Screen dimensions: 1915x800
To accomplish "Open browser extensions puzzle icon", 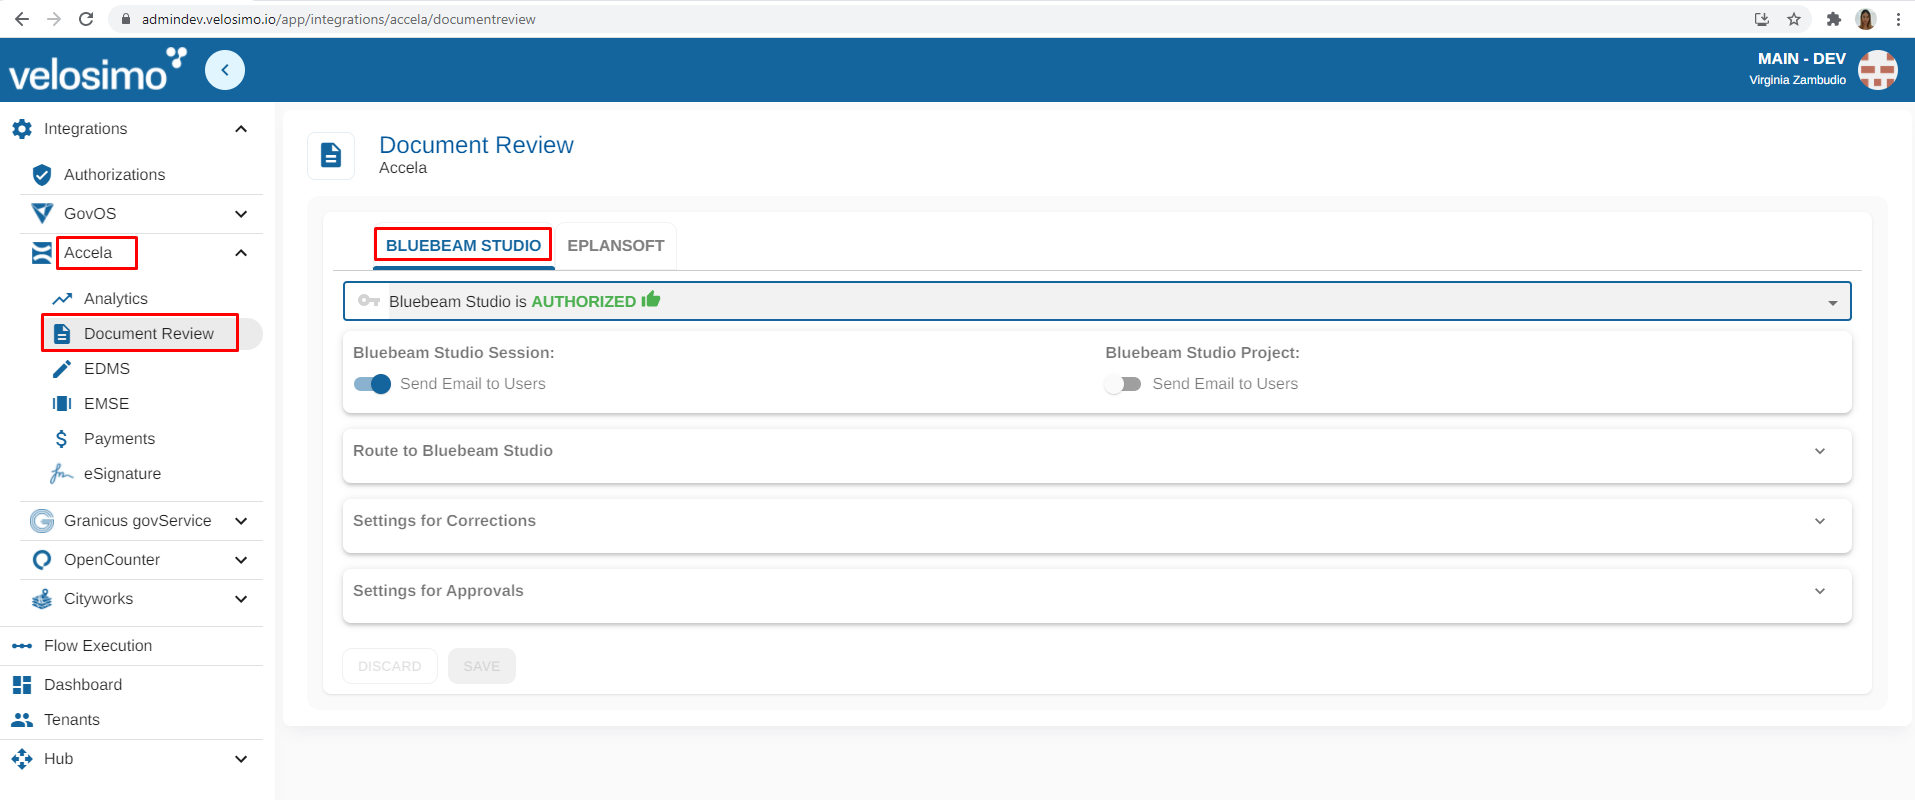I will [1833, 19].
